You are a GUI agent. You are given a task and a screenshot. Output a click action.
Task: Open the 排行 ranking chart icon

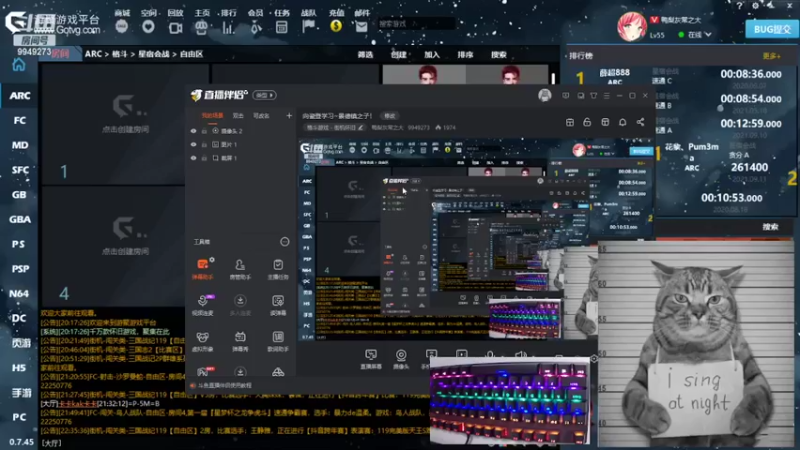(x=228, y=27)
